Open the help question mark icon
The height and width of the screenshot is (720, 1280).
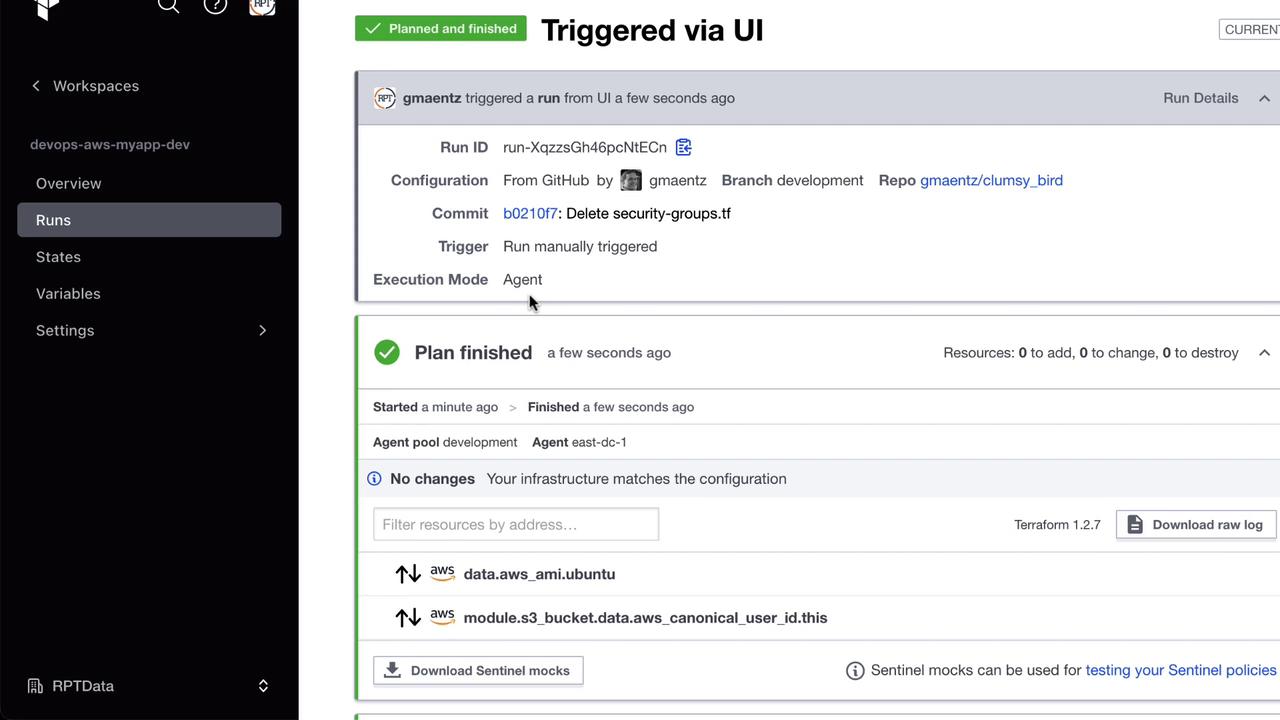(x=215, y=6)
